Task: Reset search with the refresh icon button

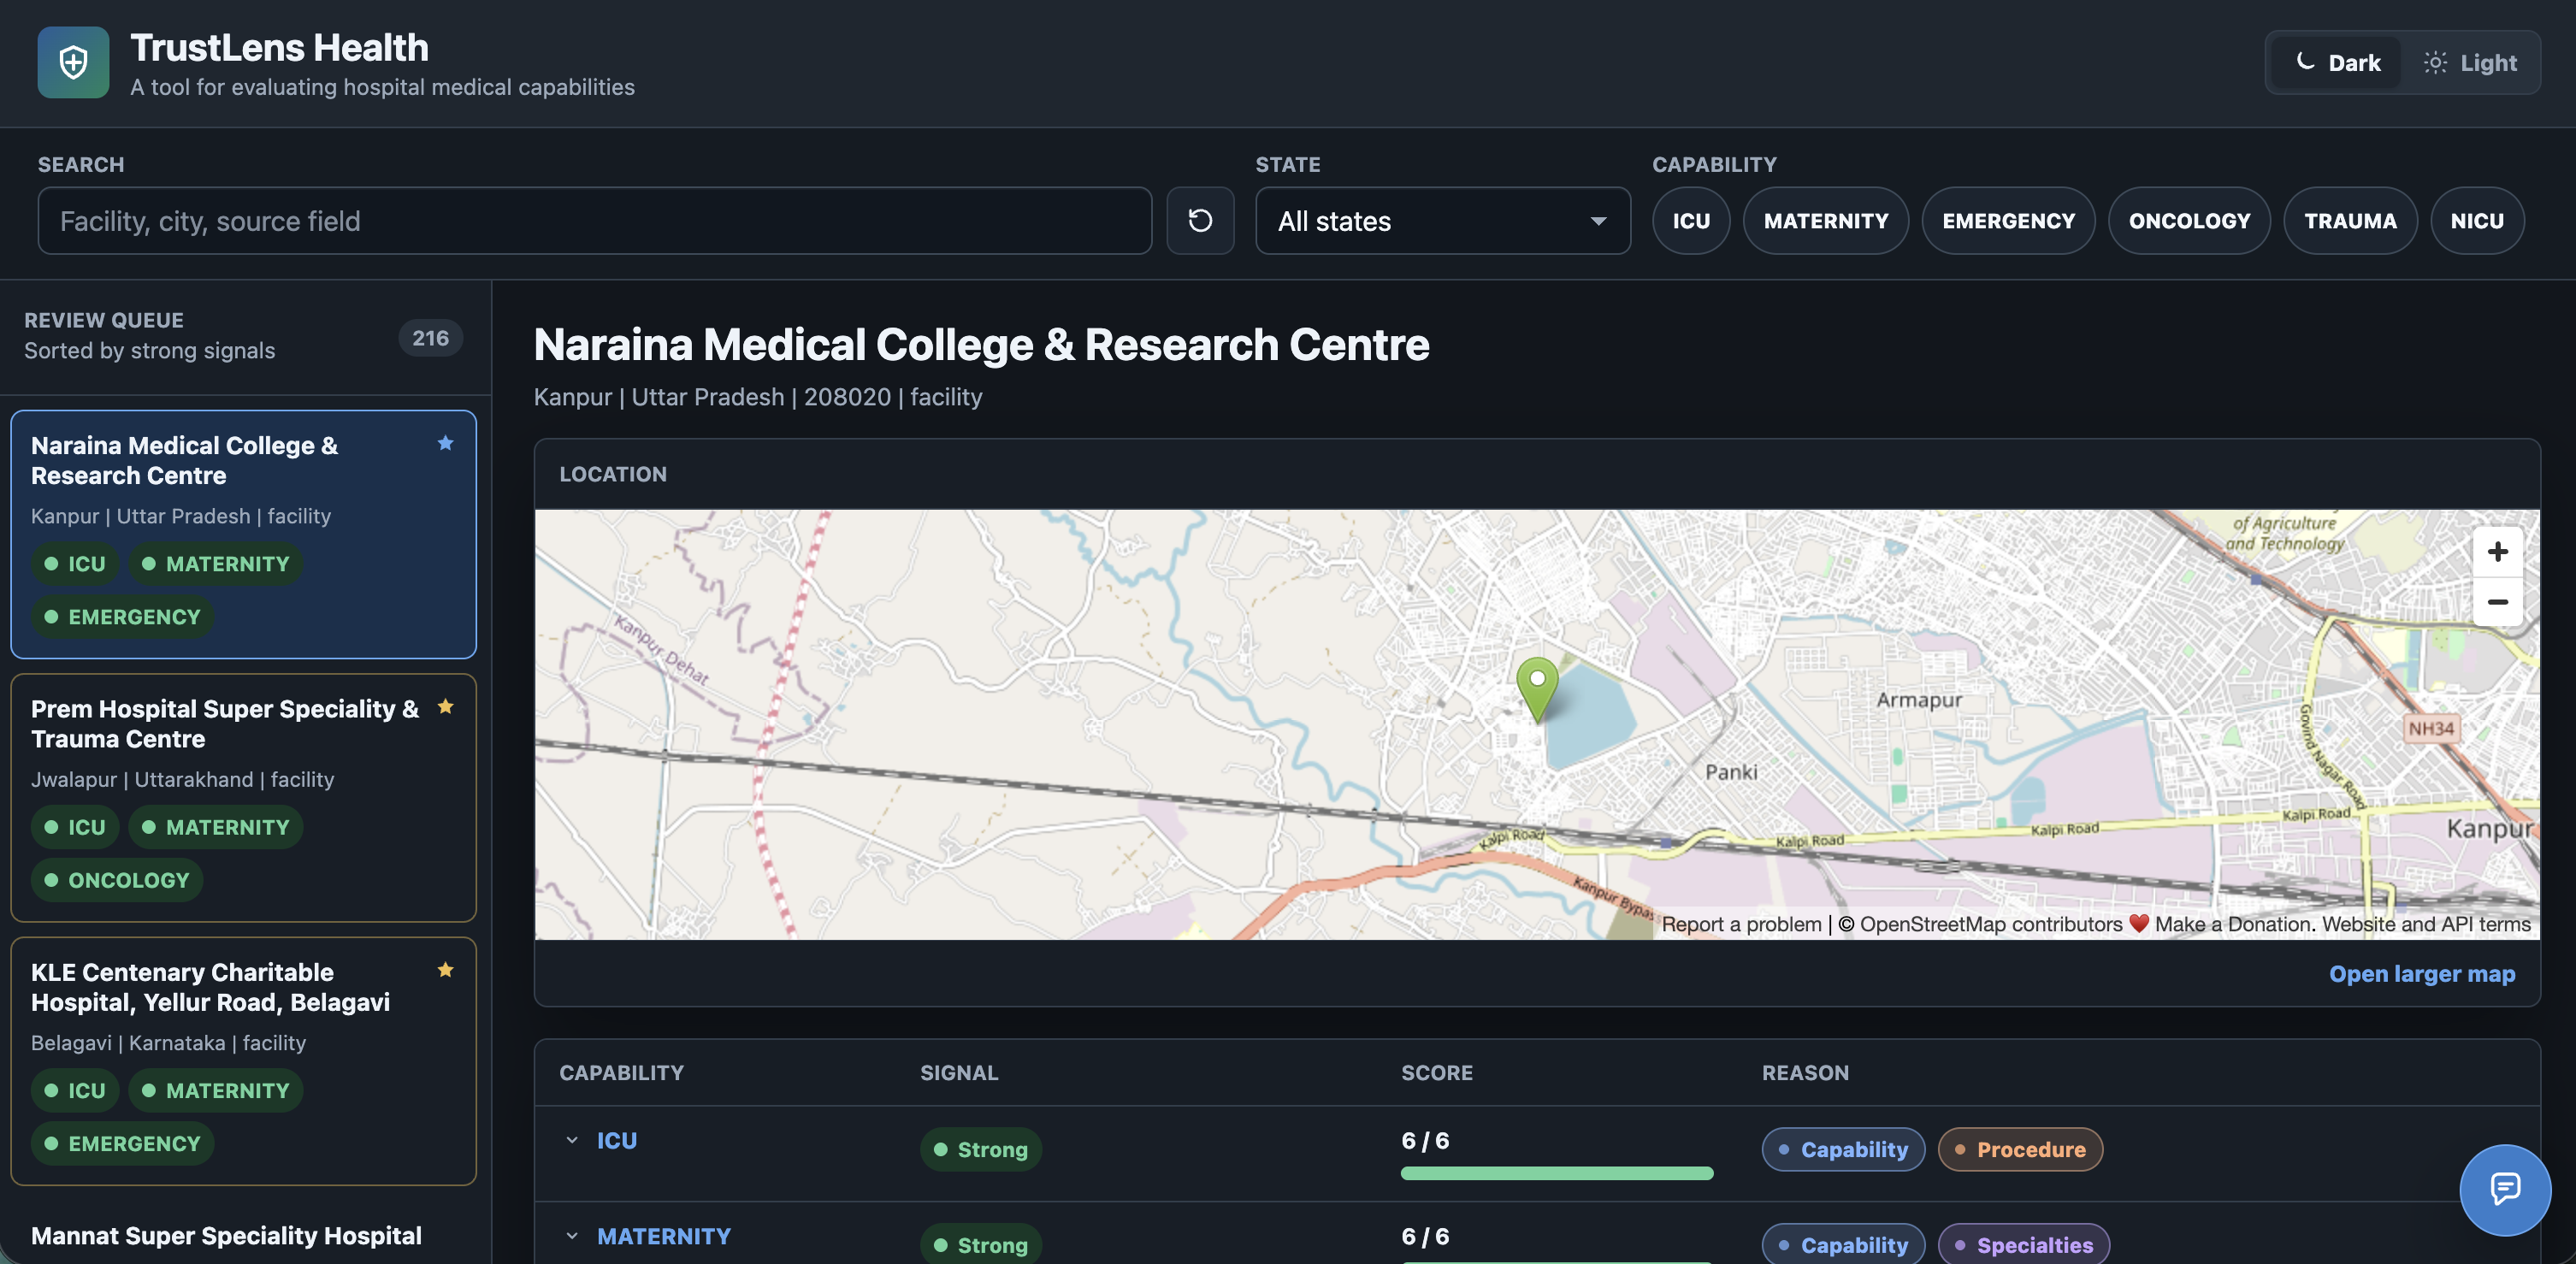Action: [x=1200, y=220]
